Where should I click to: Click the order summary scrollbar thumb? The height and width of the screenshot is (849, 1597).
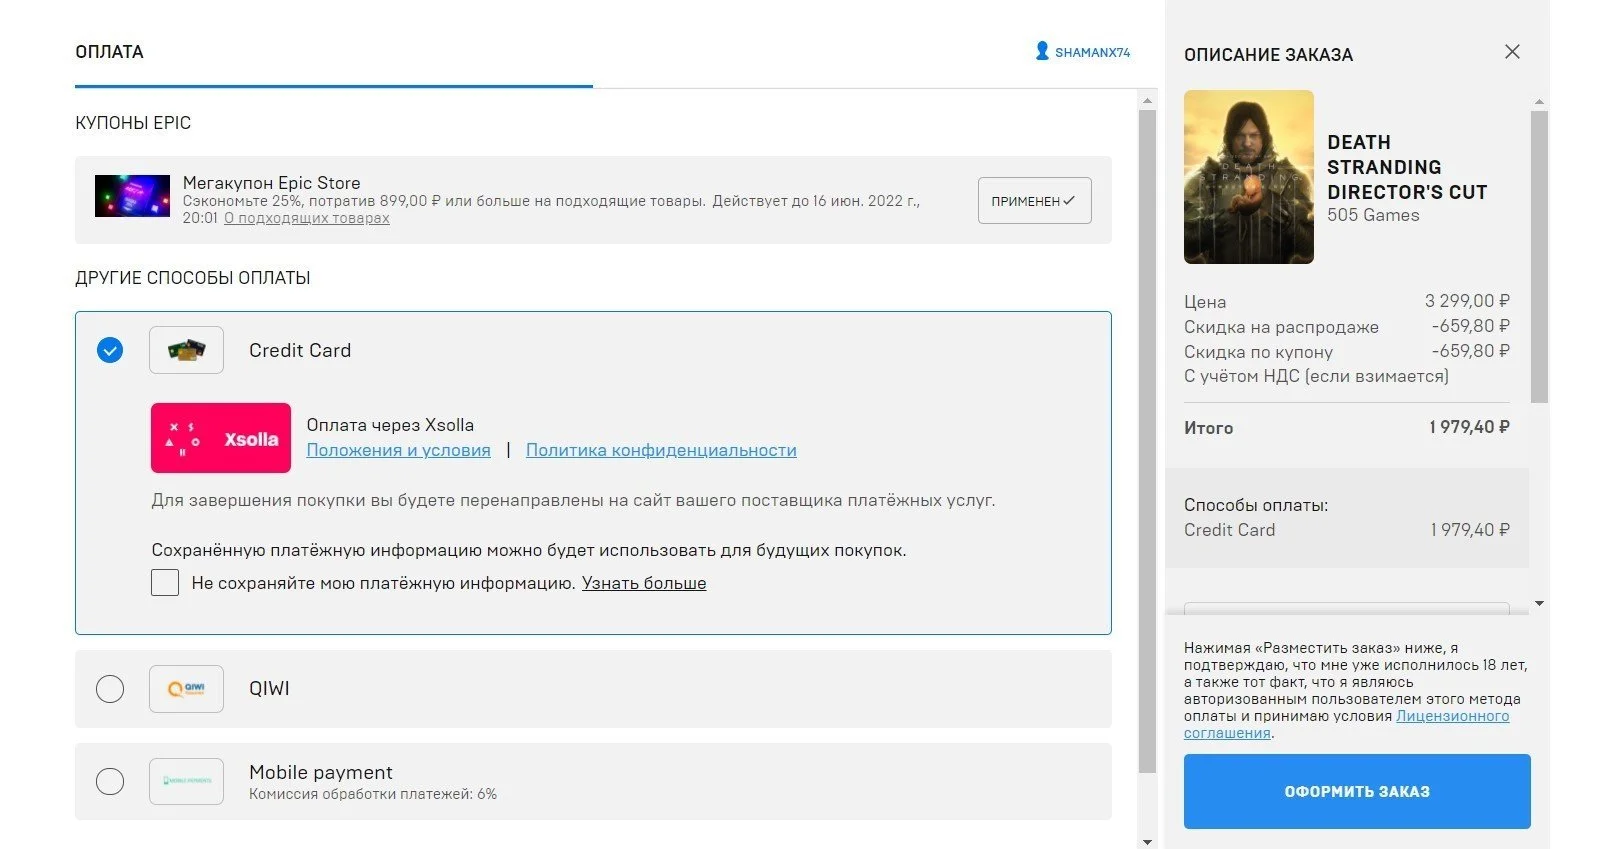1540,257
